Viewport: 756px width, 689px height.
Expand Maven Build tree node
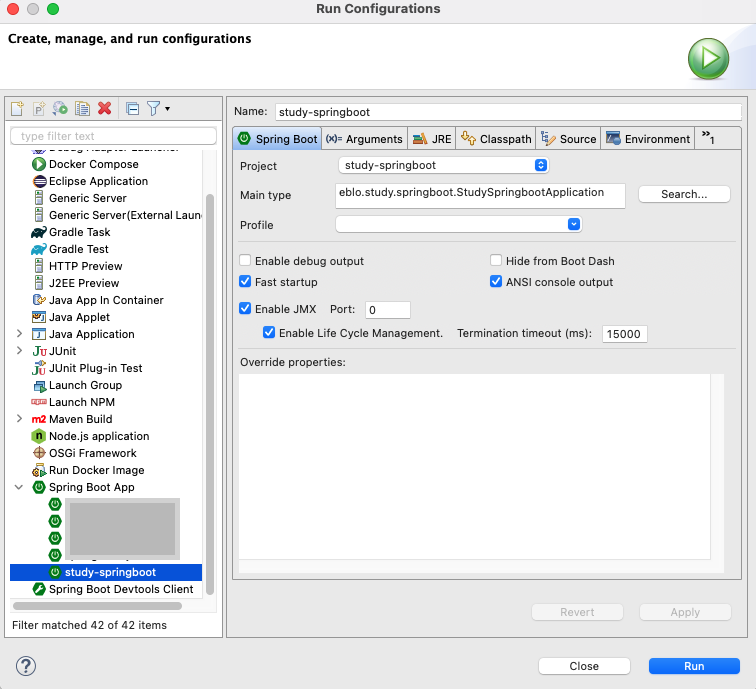(19, 419)
